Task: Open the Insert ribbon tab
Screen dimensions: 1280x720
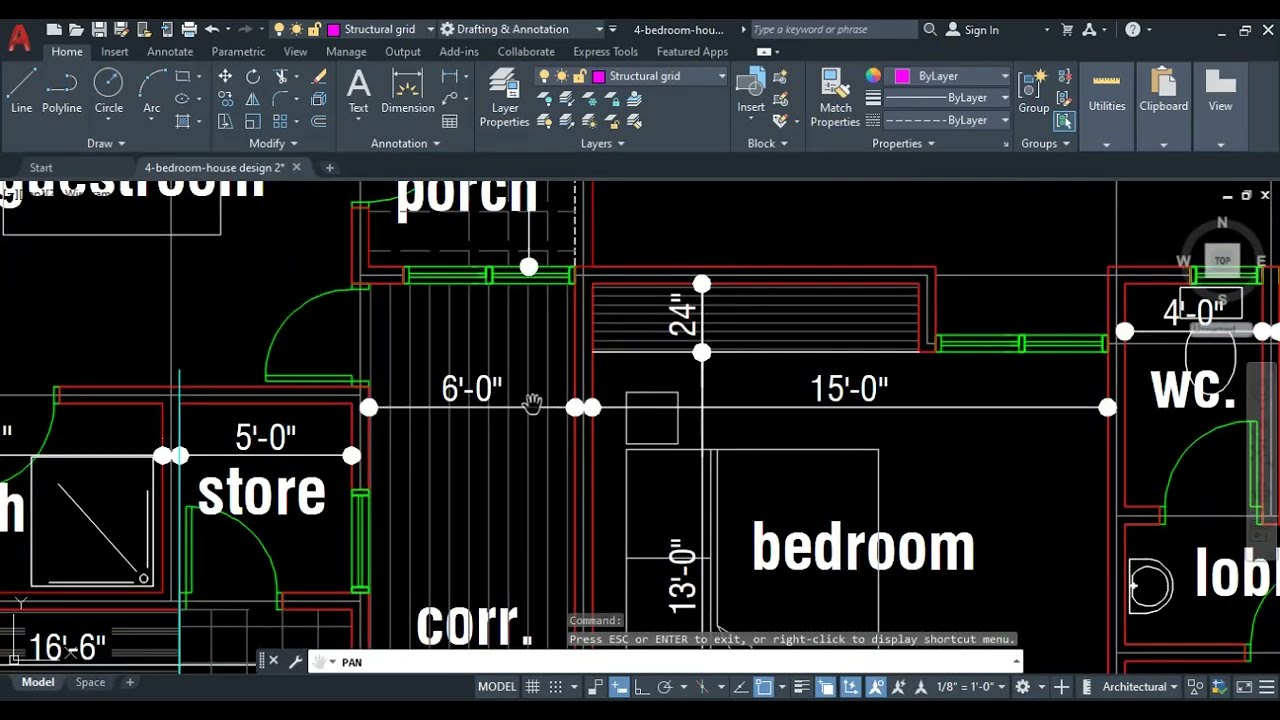Action: pos(114,52)
